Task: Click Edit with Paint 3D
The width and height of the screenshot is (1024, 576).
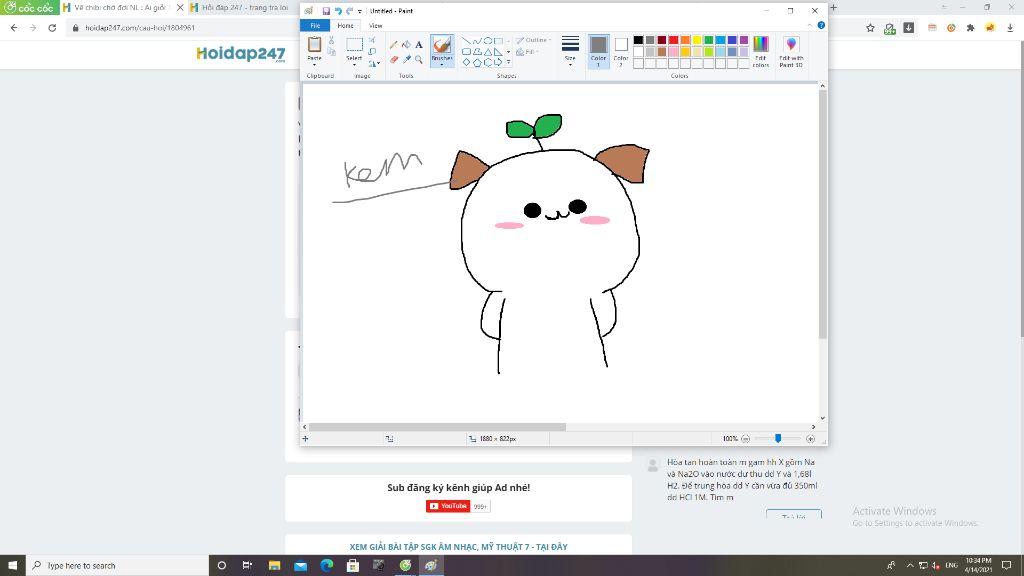Action: point(791,52)
